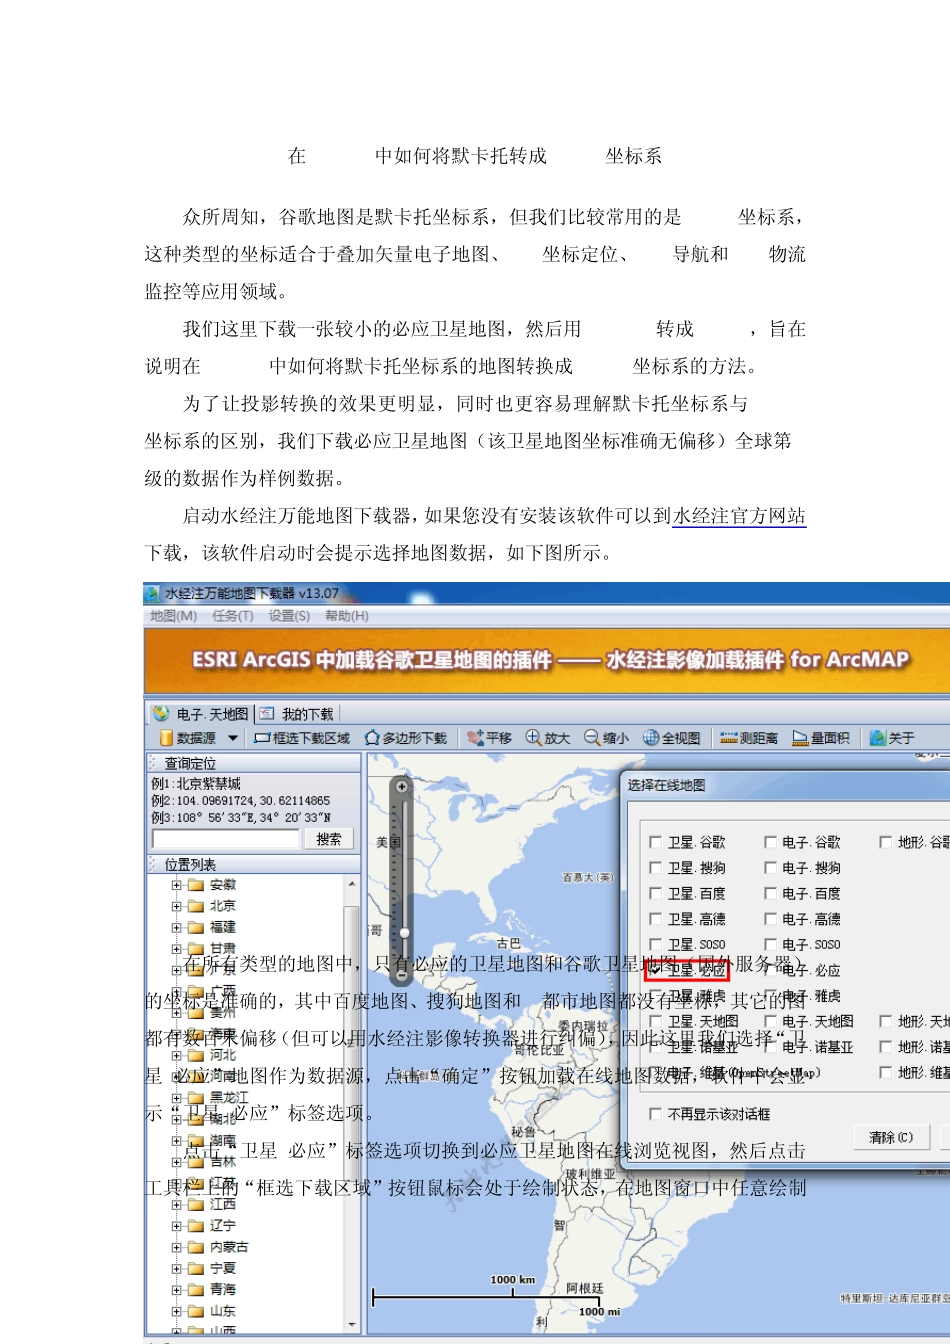Open the 任务(T) menu
Viewport: 950px width, 1344px height.
(x=232, y=616)
